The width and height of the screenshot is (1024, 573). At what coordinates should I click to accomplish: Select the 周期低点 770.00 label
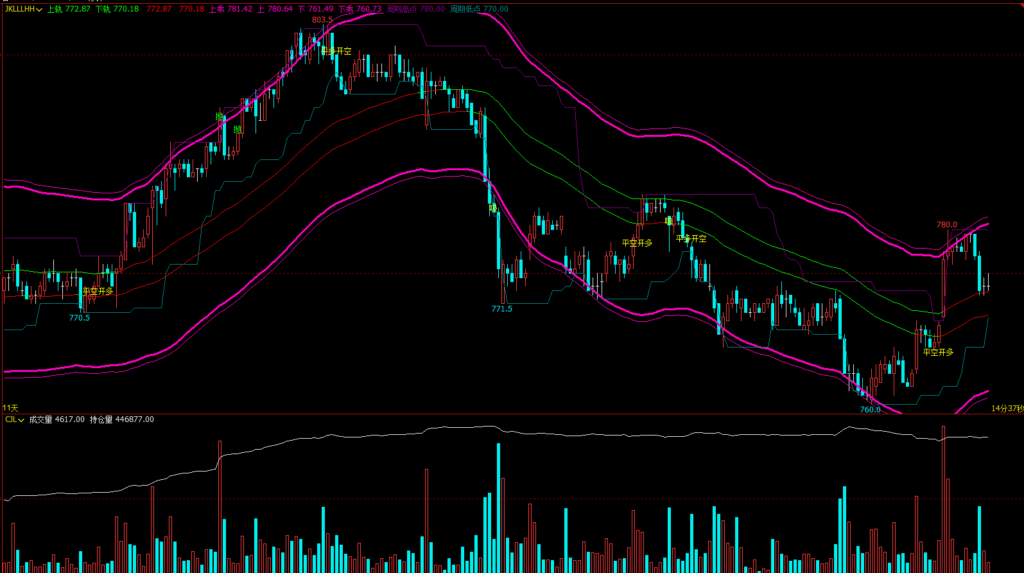click(x=481, y=8)
